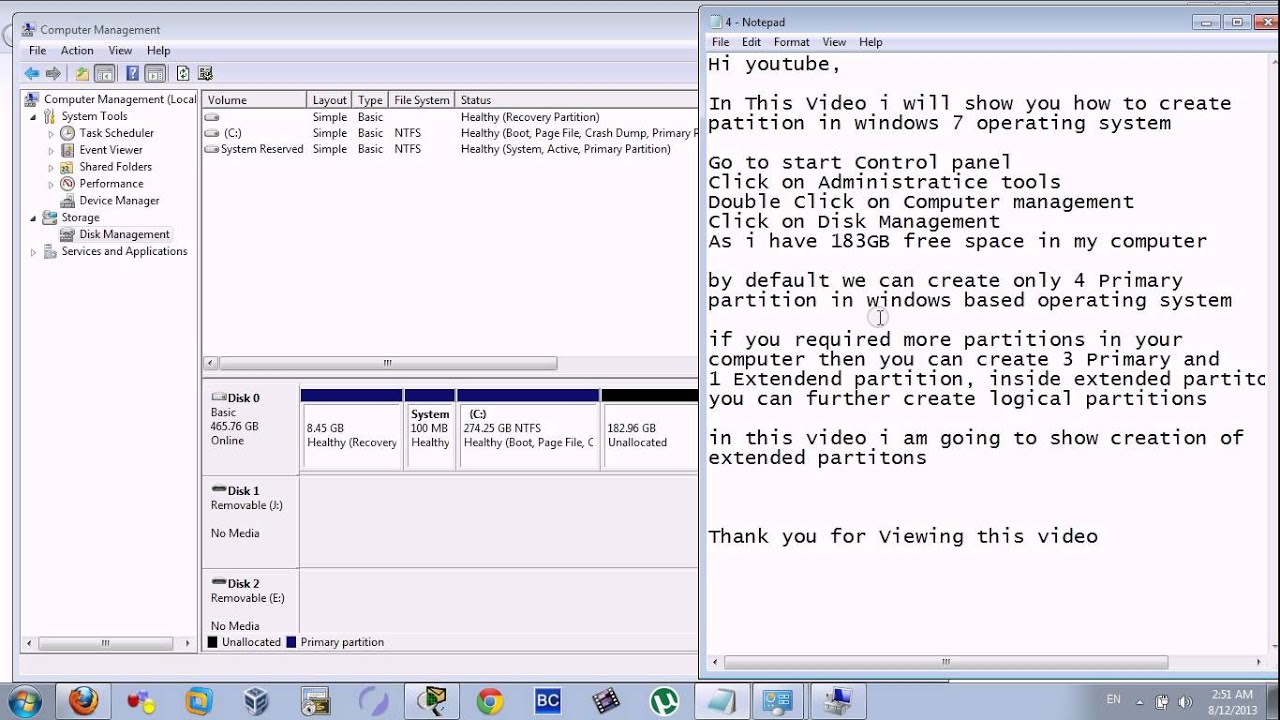The width and height of the screenshot is (1280, 720).
Task: Click the Layout column header
Action: tap(329, 100)
